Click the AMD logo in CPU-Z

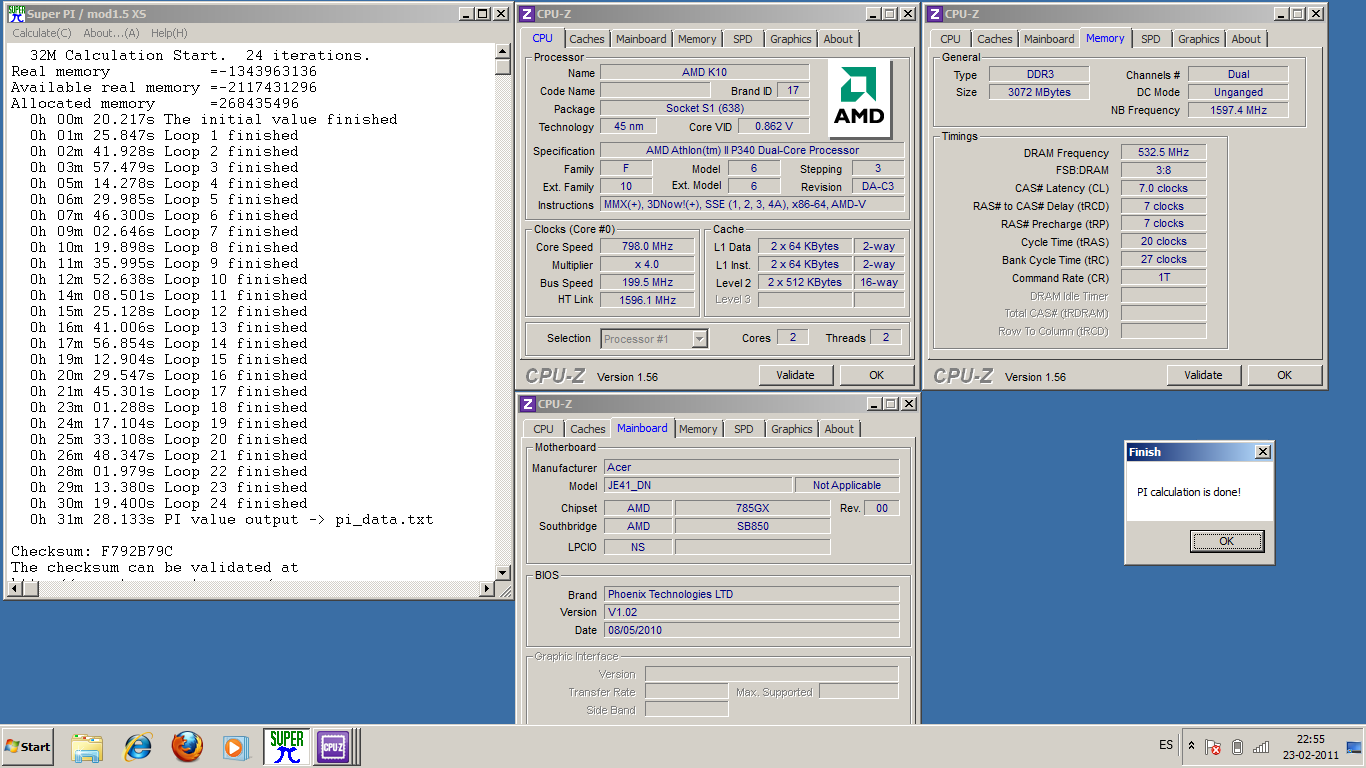[x=860, y=99]
